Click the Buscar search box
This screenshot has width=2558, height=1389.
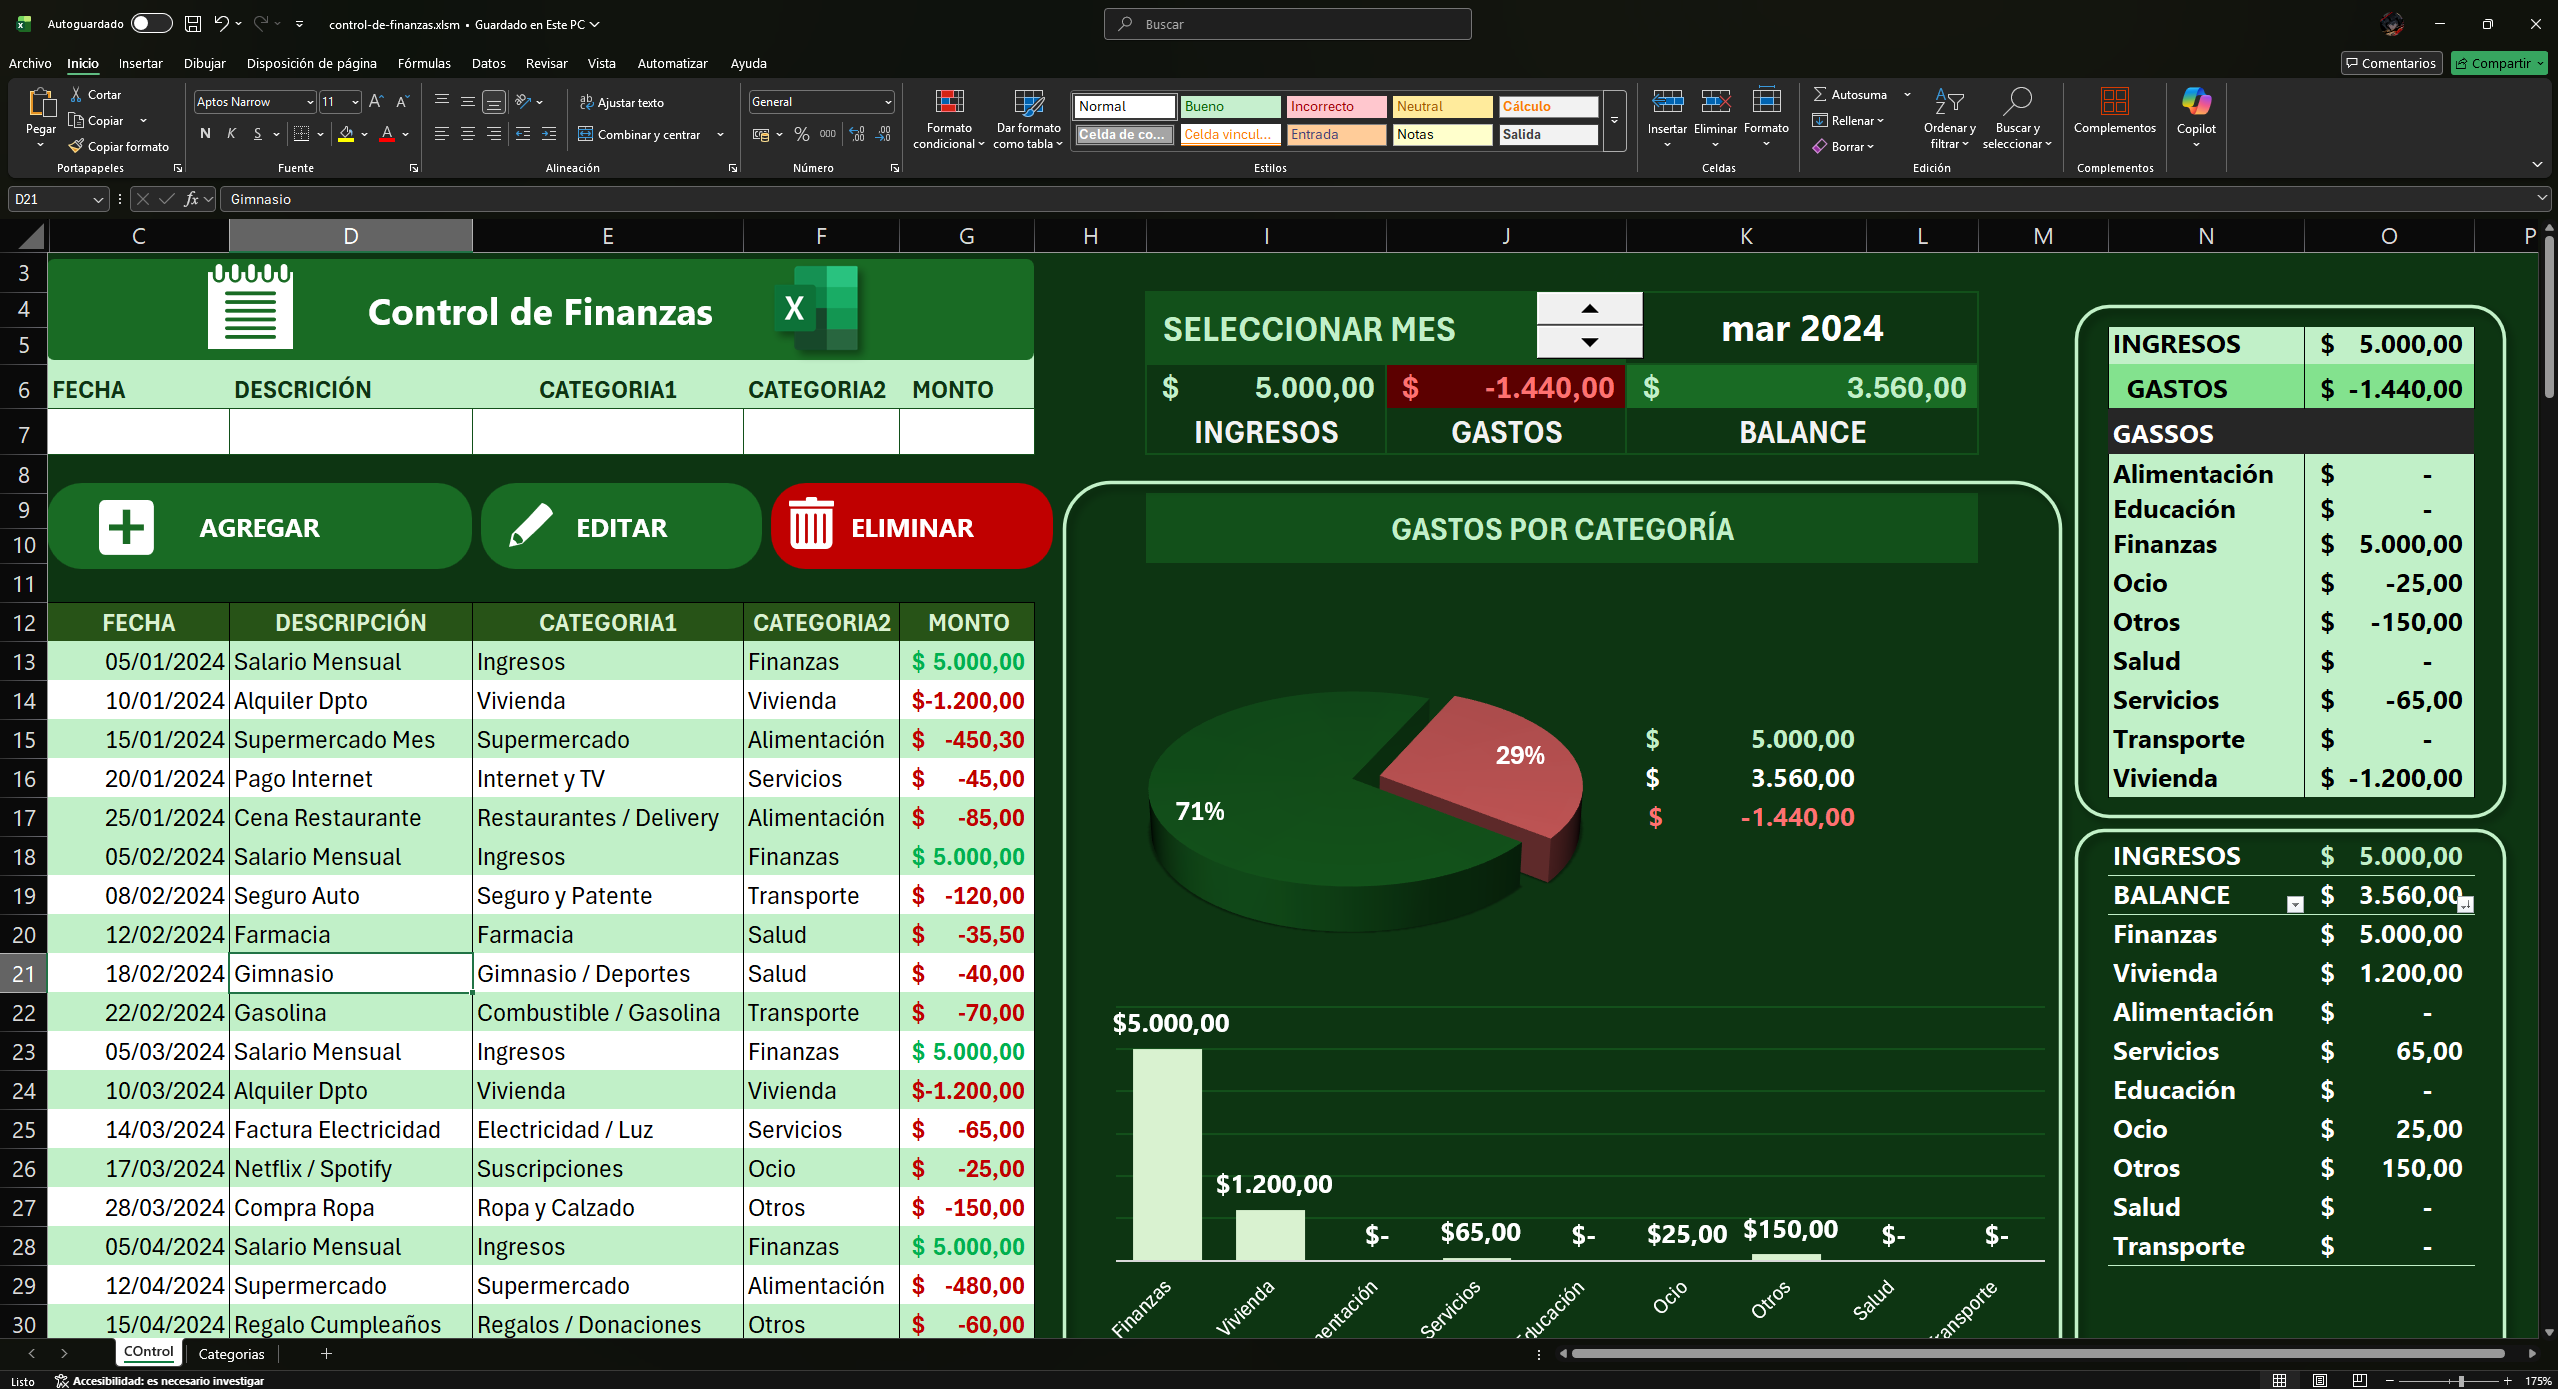pos(1286,23)
